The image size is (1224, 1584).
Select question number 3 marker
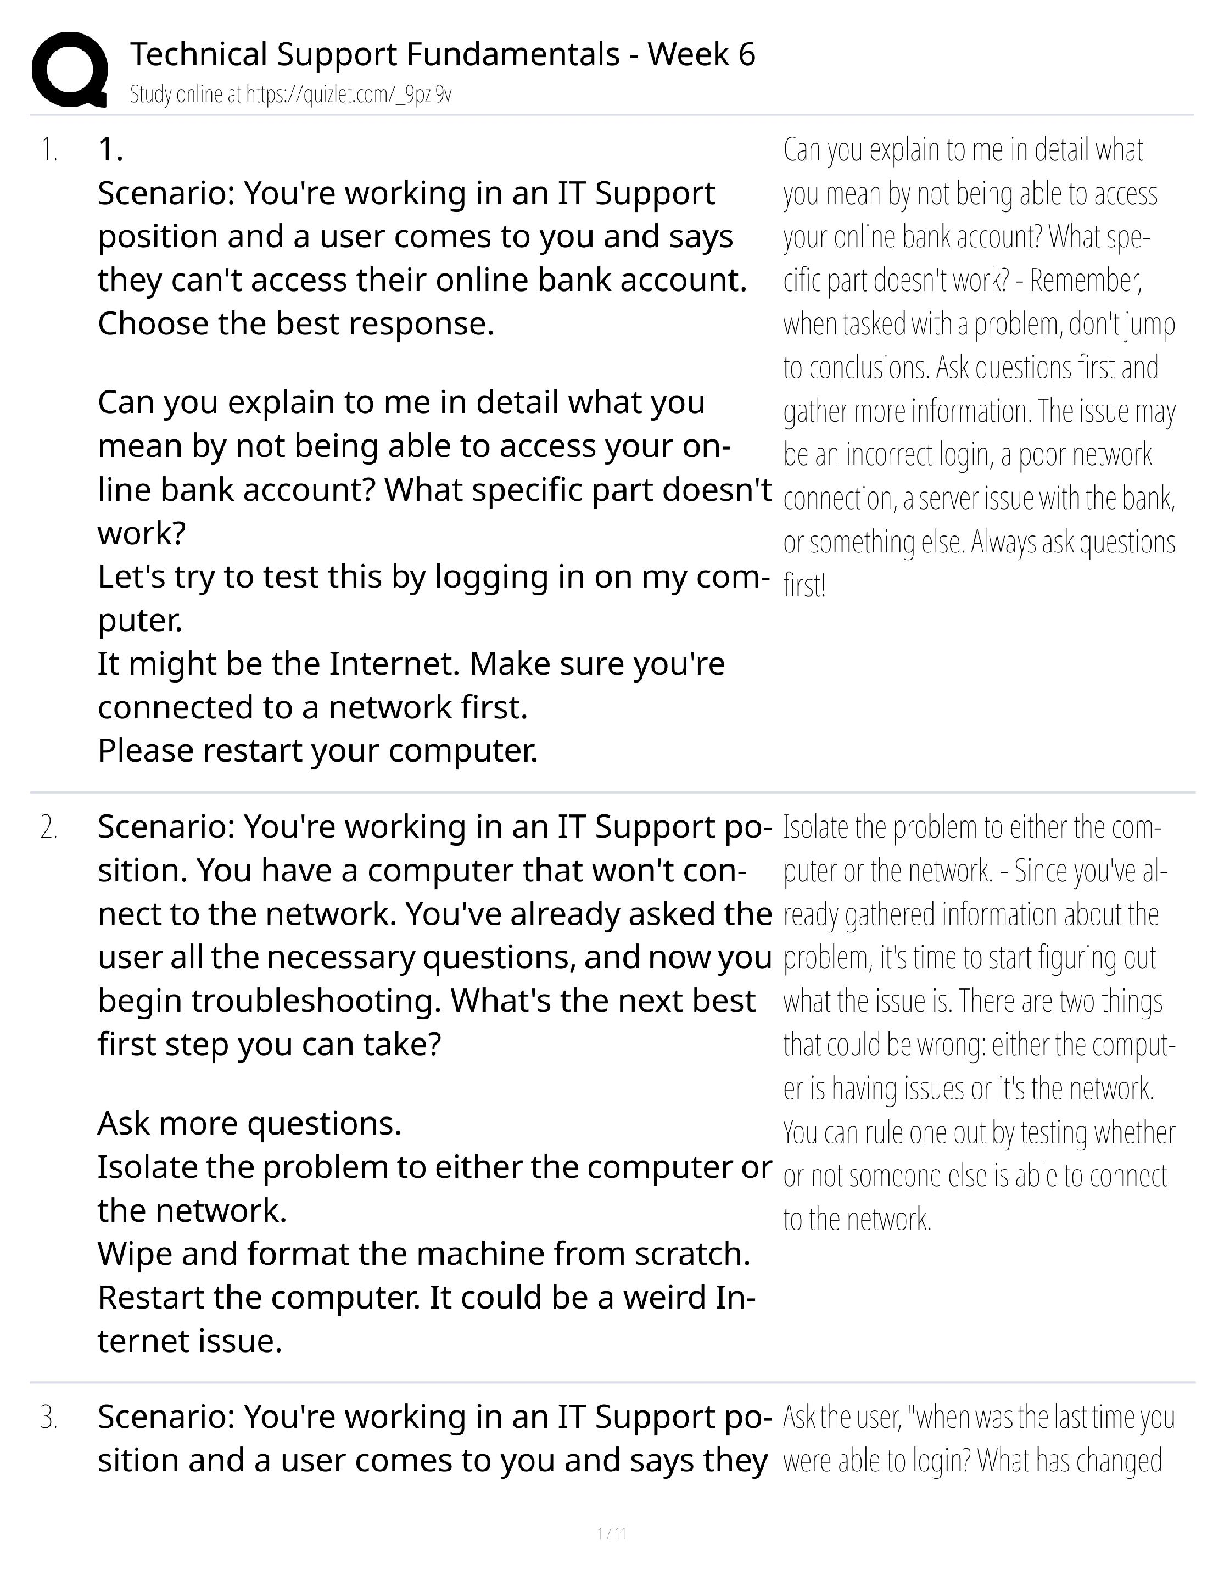tap(49, 1418)
